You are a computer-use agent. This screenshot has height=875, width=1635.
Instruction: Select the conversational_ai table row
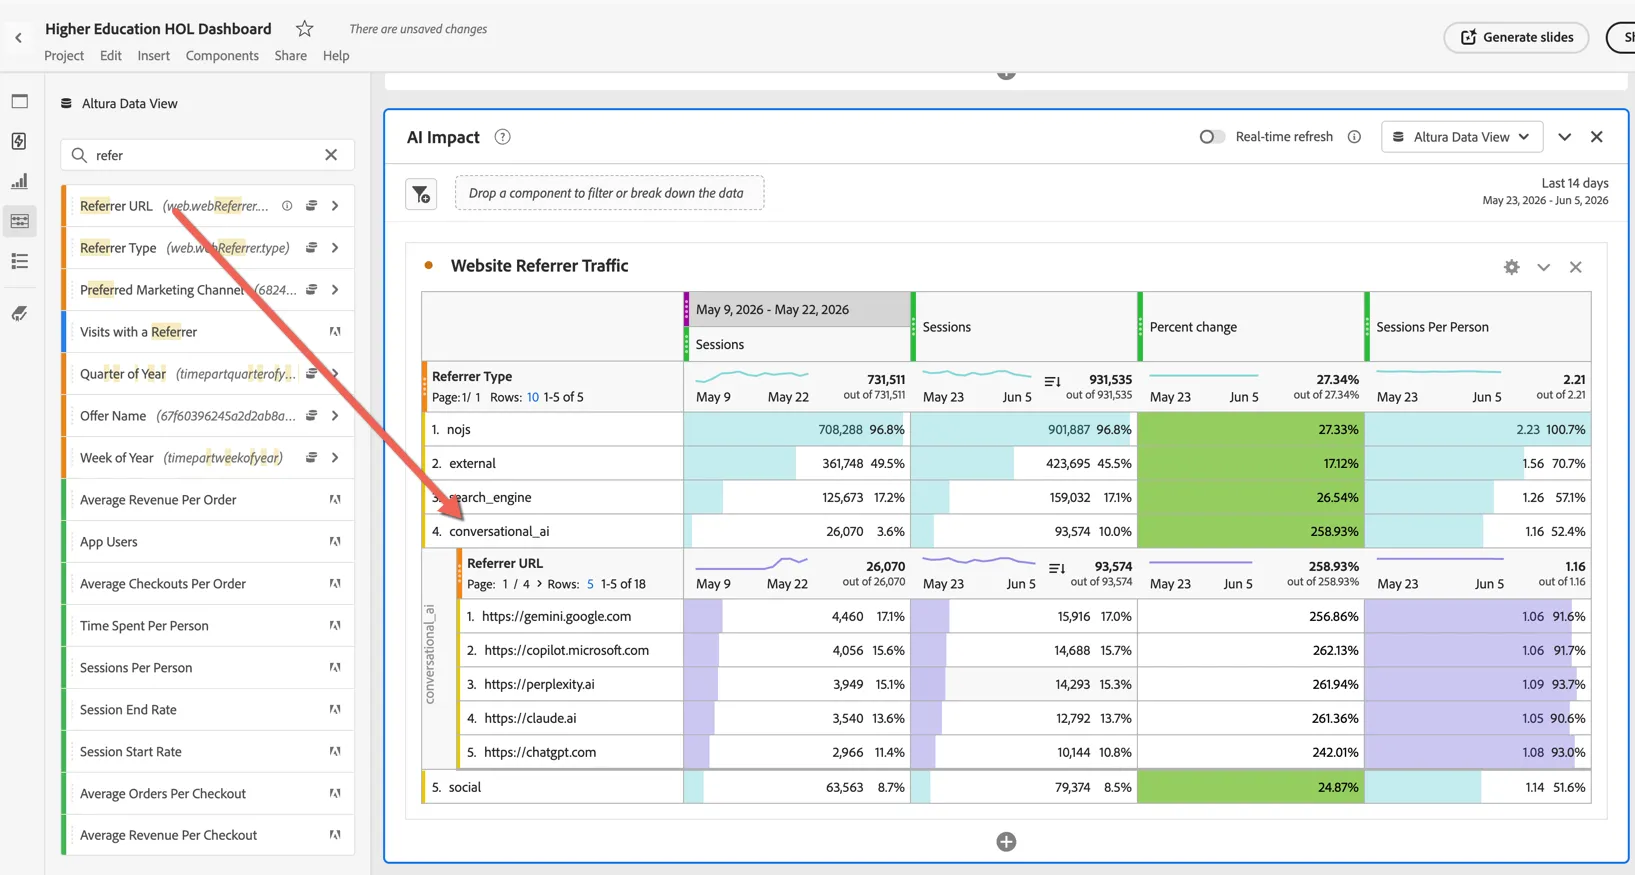click(x=1006, y=531)
